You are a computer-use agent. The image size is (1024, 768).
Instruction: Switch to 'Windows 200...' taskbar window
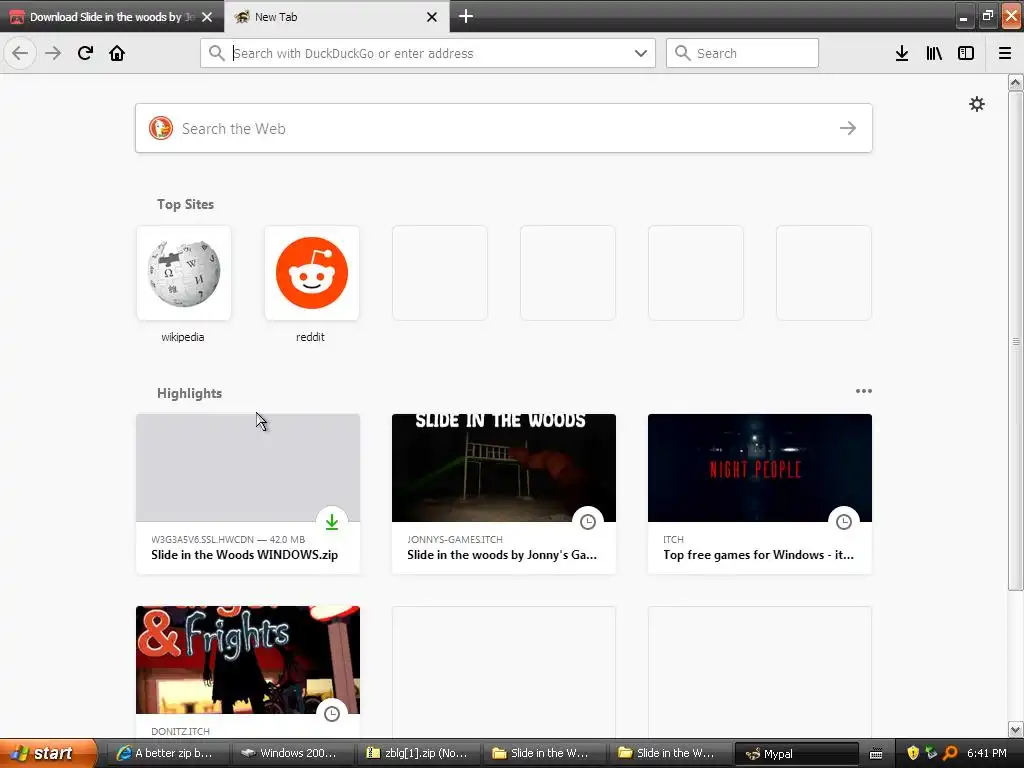tap(292, 753)
